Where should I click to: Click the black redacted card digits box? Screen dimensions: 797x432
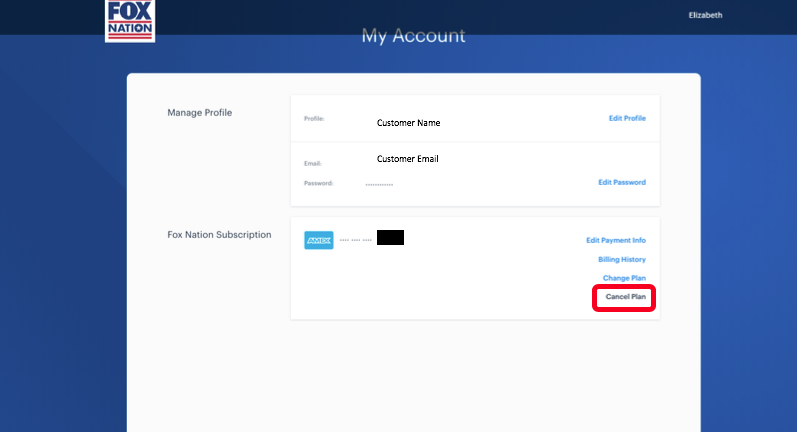coord(390,238)
